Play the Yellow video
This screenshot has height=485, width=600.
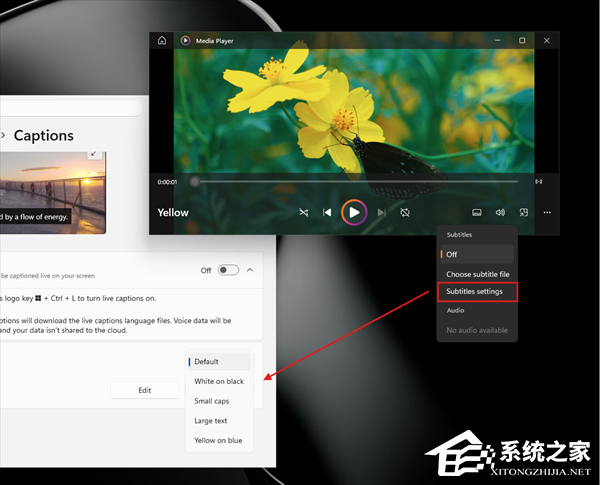(354, 212)
